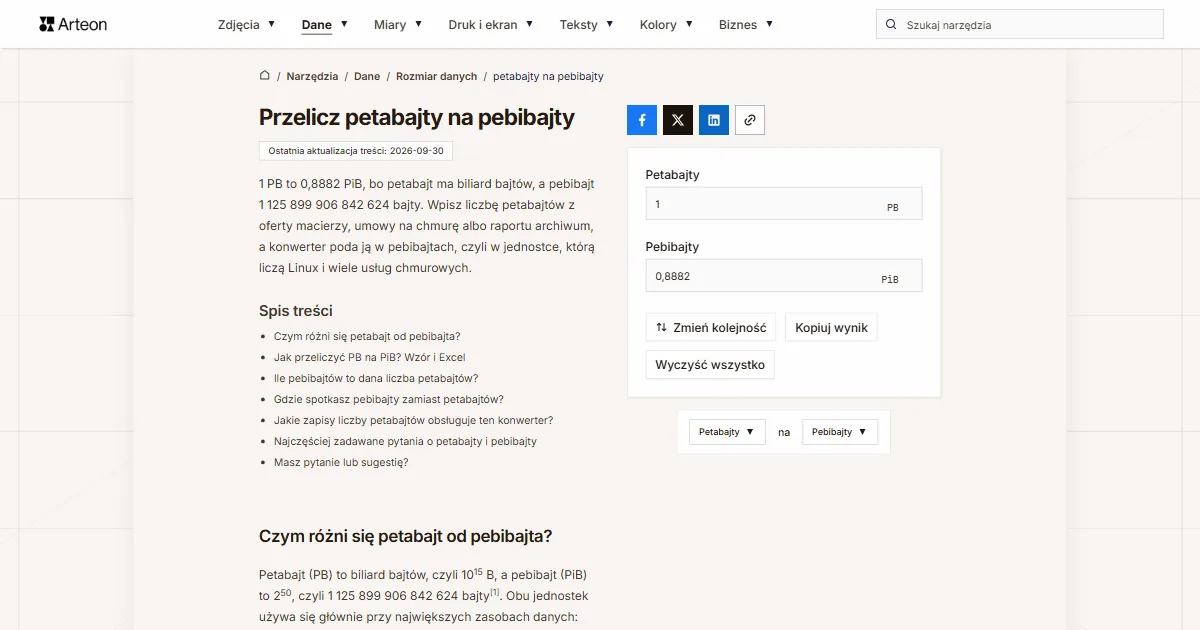Click the search magnifier icon
This screenshot has height=630, width=1200.
tap(891, 25)
